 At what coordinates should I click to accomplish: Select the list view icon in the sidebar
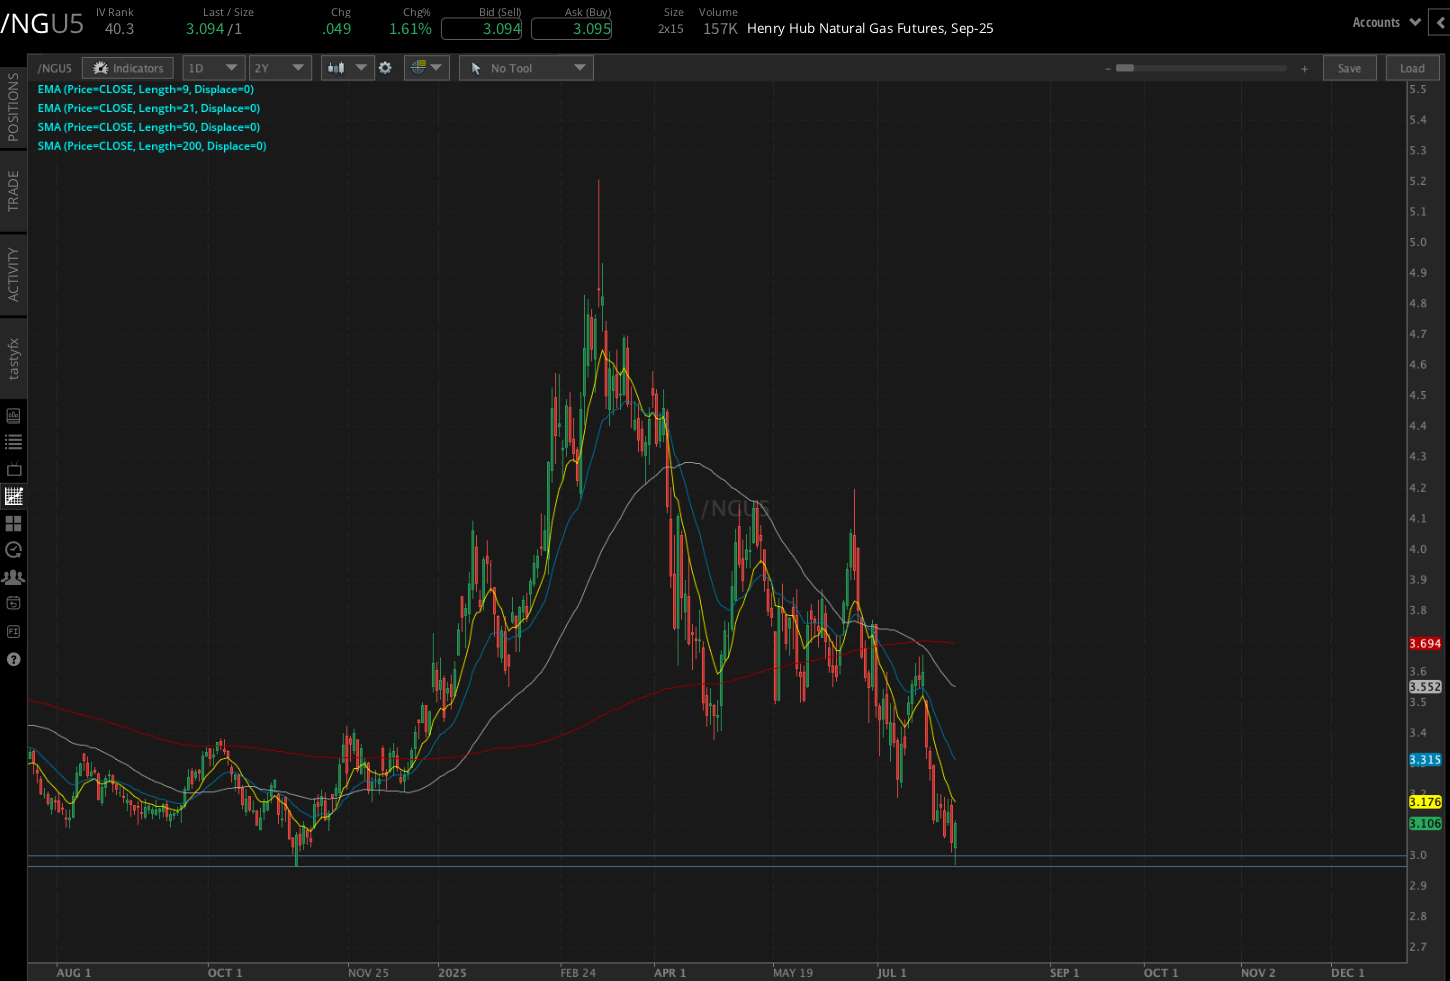pos(14,441)
